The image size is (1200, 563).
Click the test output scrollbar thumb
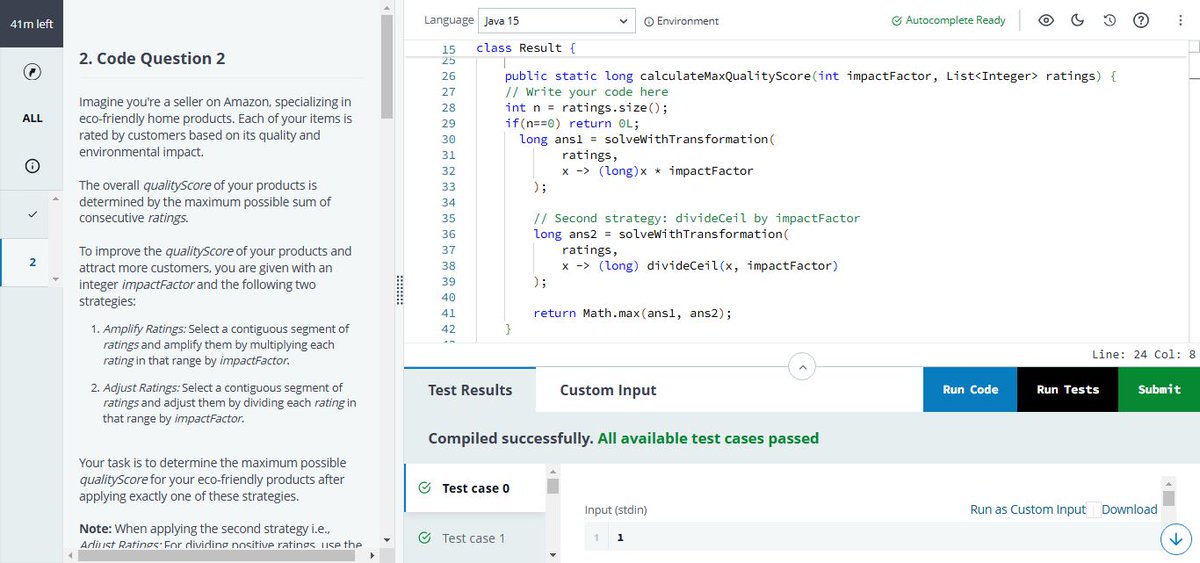[x=1168, y=500]
